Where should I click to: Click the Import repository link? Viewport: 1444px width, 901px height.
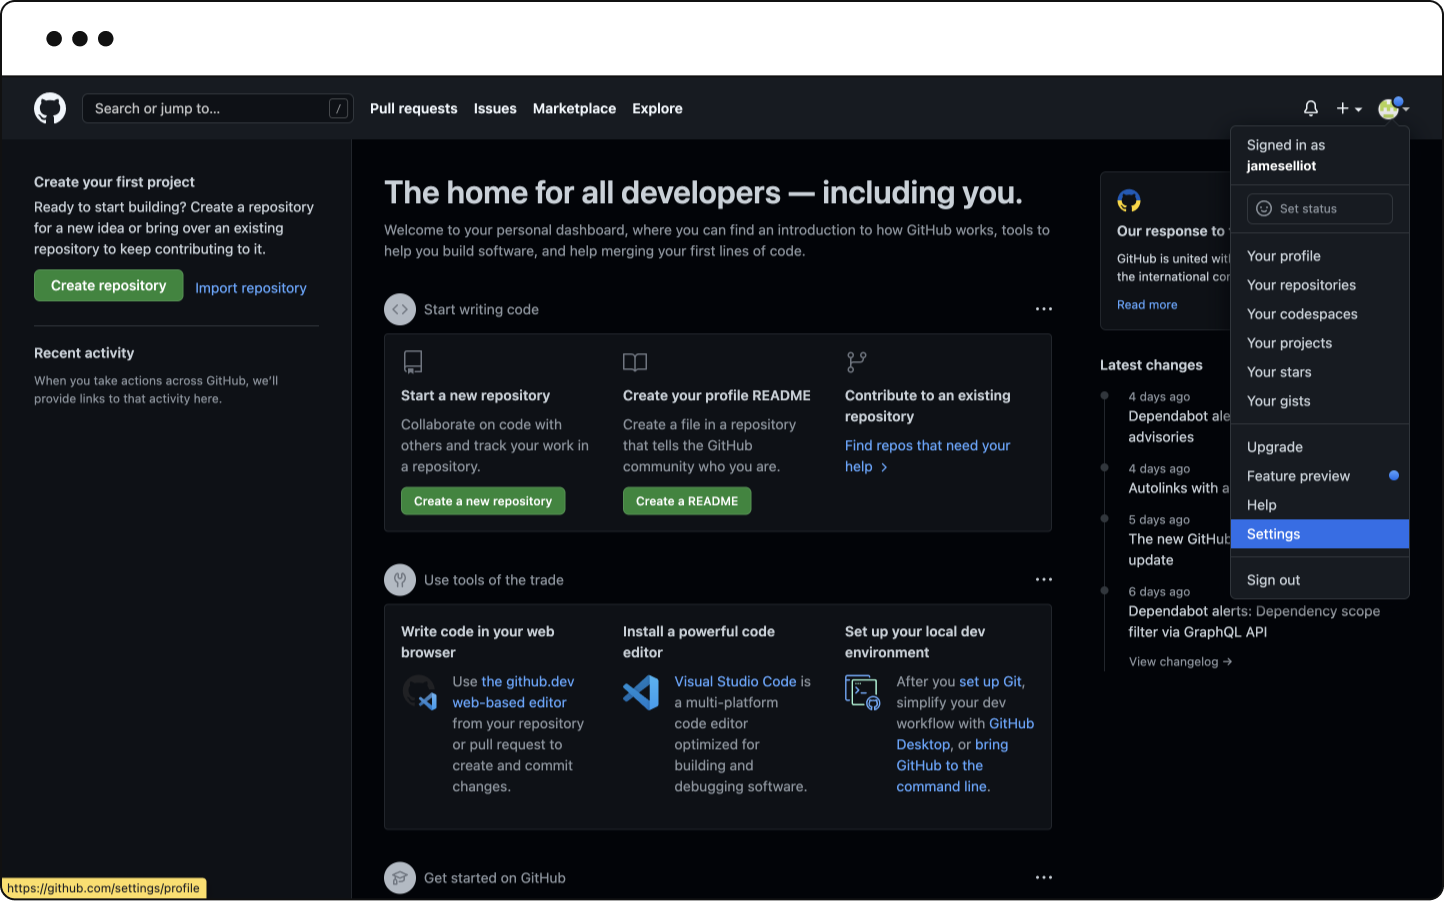point(251,288)
